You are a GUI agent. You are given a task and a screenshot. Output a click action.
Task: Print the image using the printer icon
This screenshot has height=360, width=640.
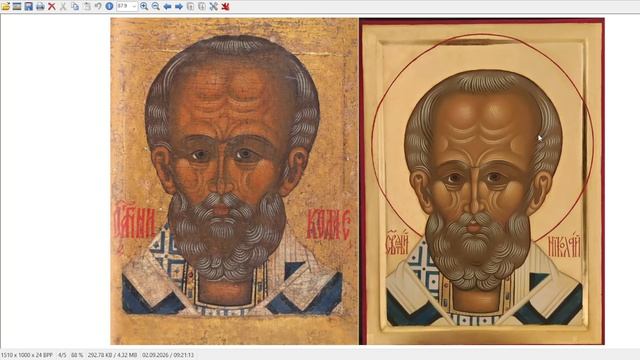click(x=40, y=6)
